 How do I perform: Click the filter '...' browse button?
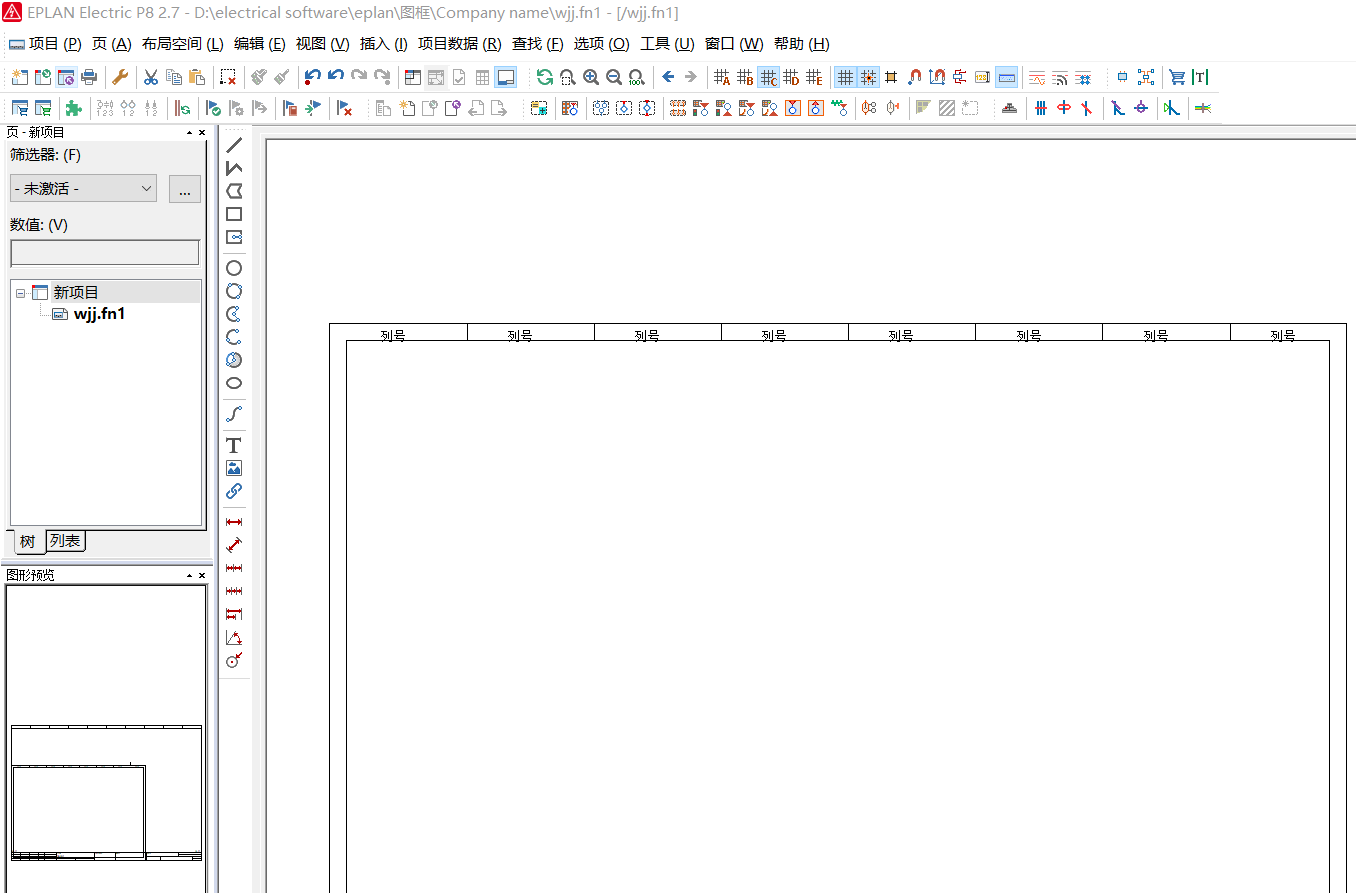click(x=185, y=189)
